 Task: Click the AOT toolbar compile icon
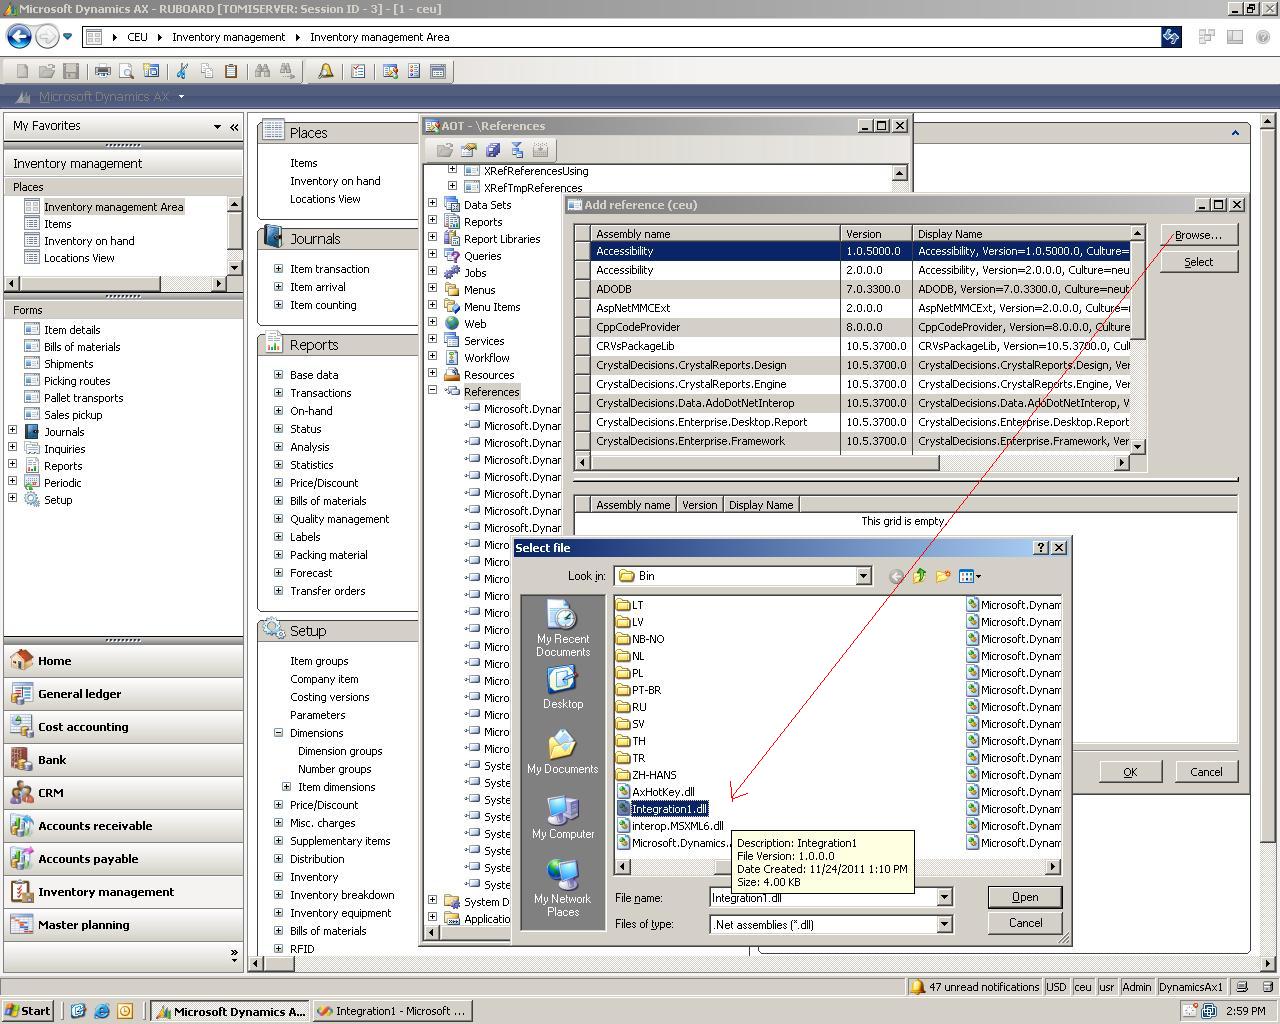coord(516,150)
